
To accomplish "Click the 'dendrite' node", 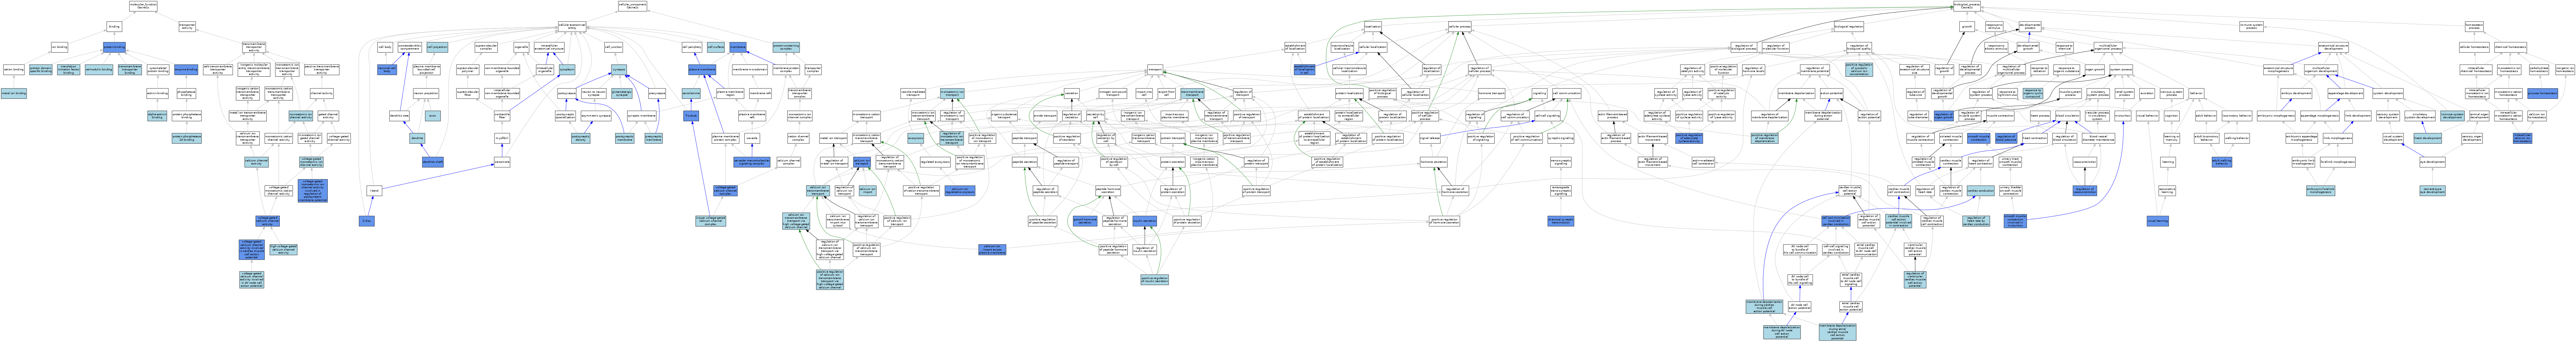I will (417, 138).
